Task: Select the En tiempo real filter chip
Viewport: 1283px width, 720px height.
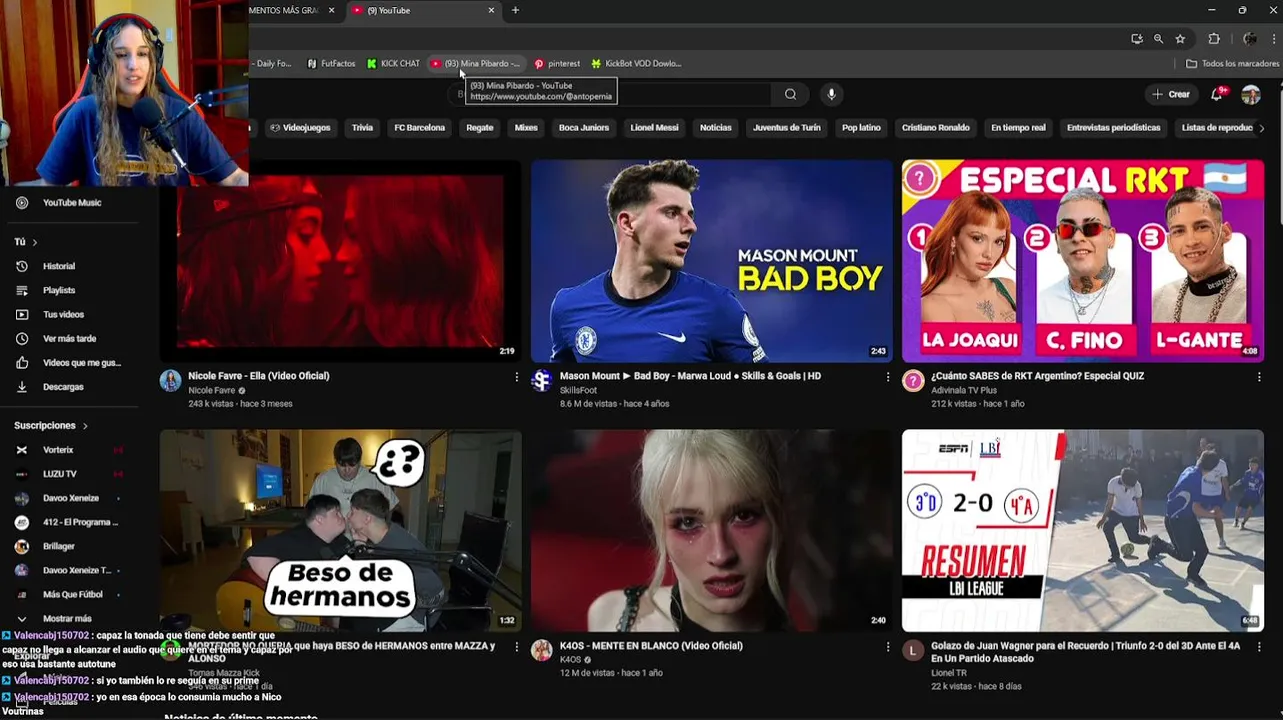Action: pyautogui.click(x=1018, y=128)
